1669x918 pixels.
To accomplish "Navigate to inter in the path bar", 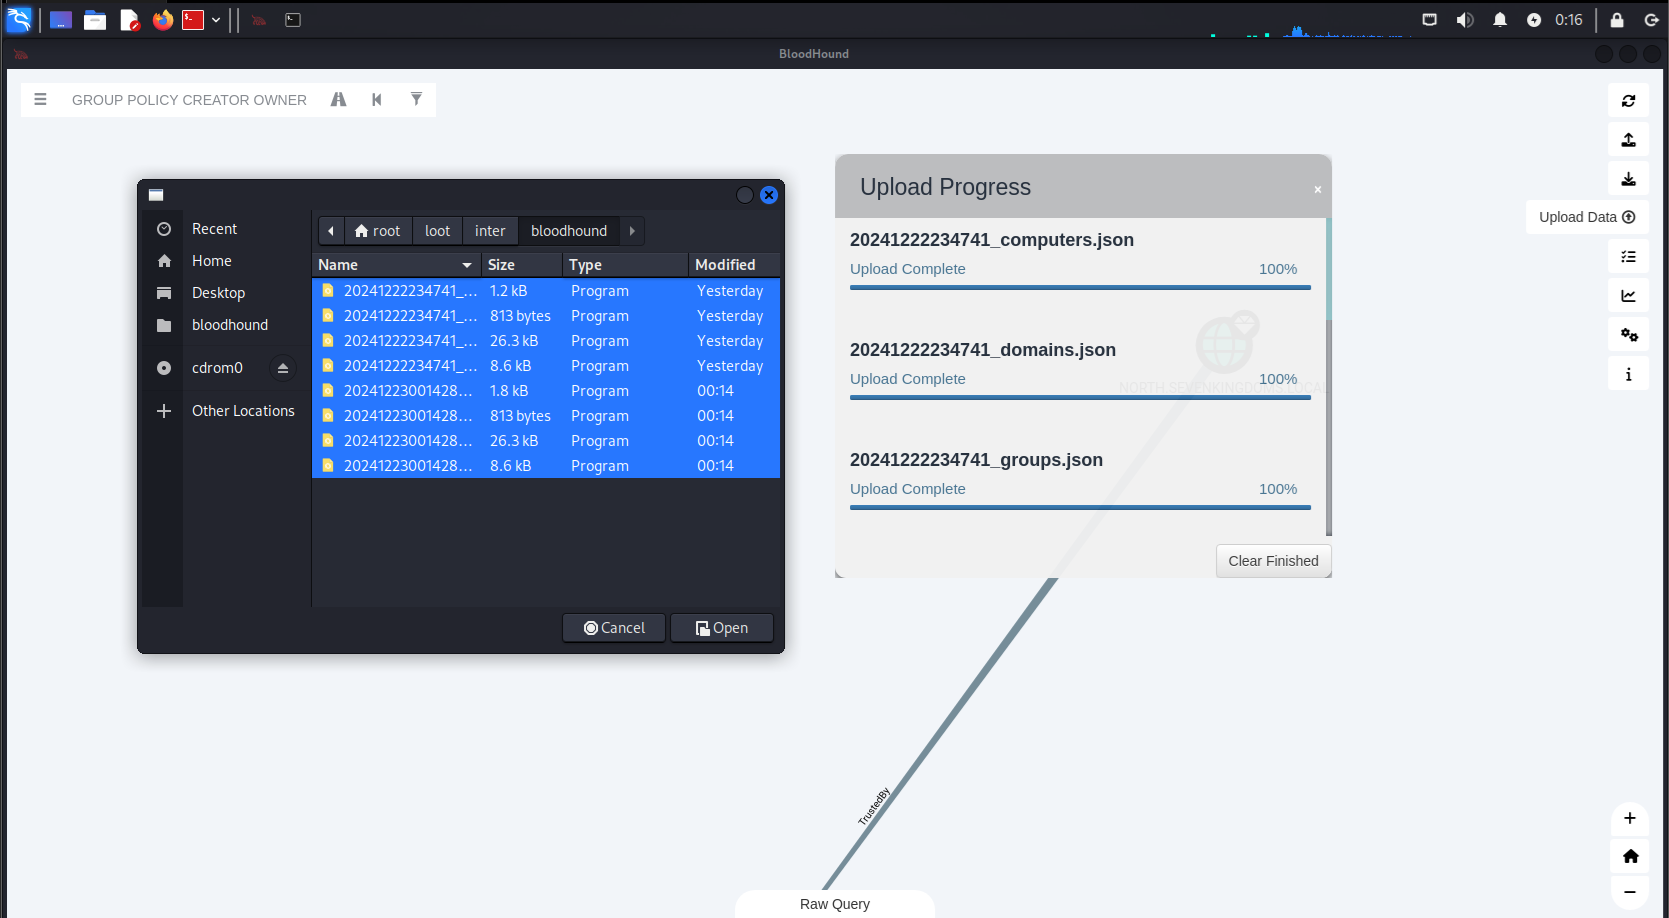I will tap(490, 231).
